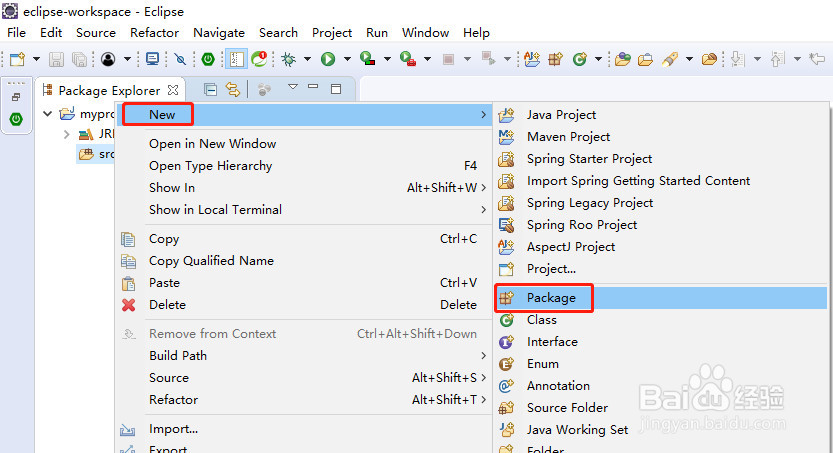Click the New Java Class toolbar icon
The height and width of the screenshot is (453, 833).
(x=580, y=59)
